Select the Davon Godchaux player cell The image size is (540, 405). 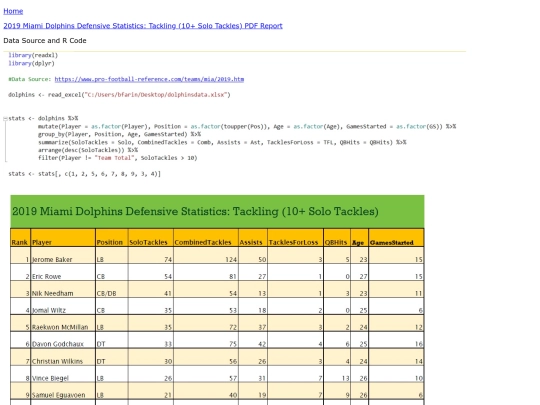tap(63, 340)
